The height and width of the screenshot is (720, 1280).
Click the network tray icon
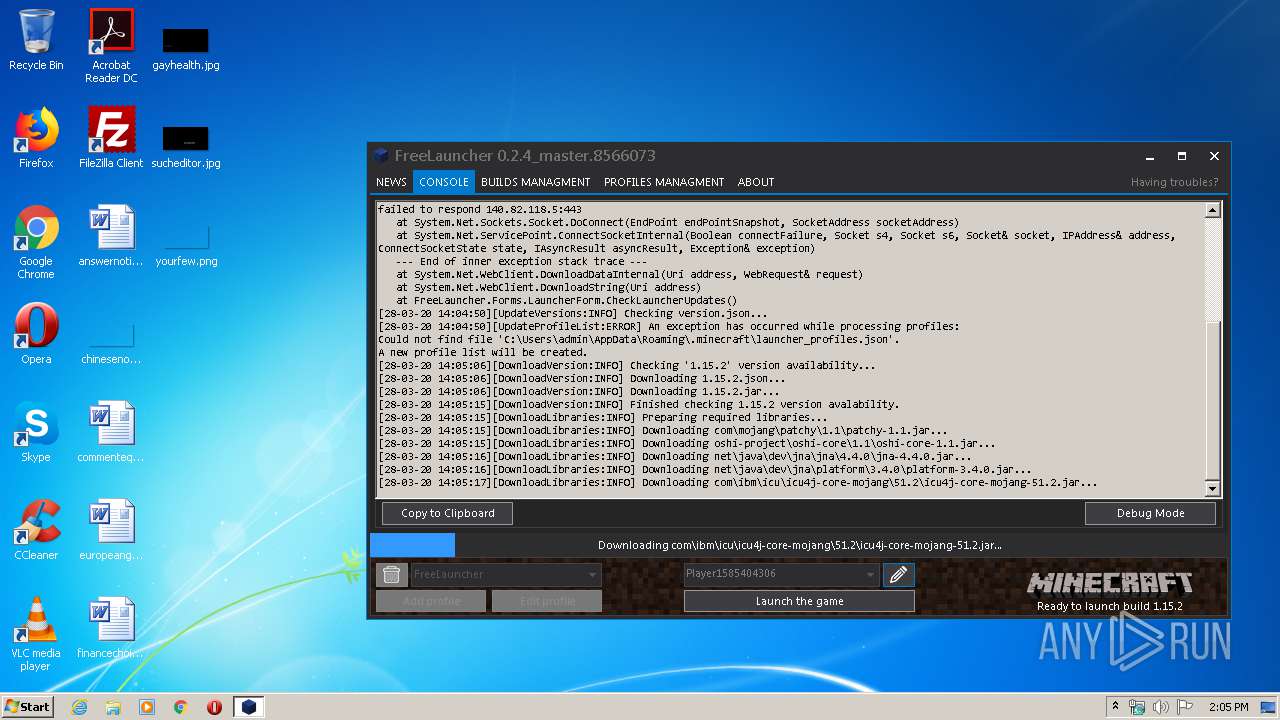(1137, 707)
